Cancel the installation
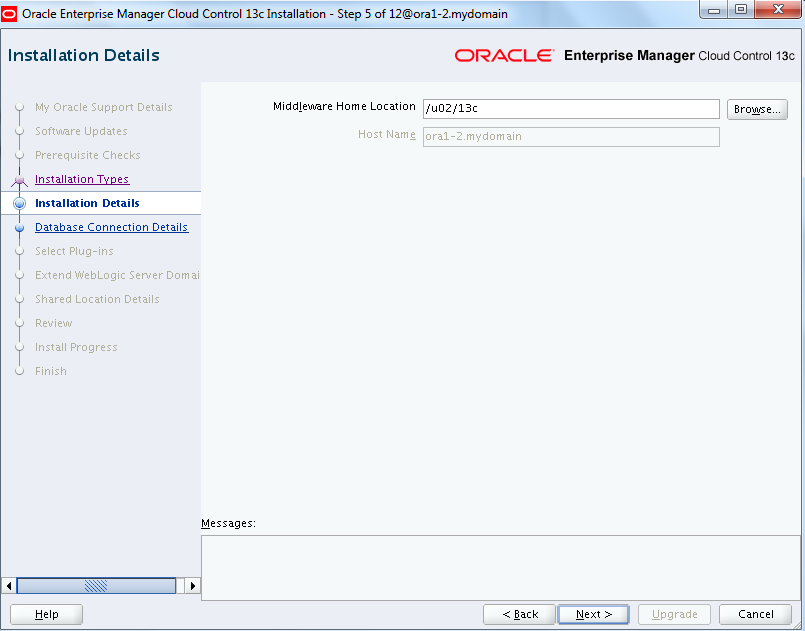 755,614
